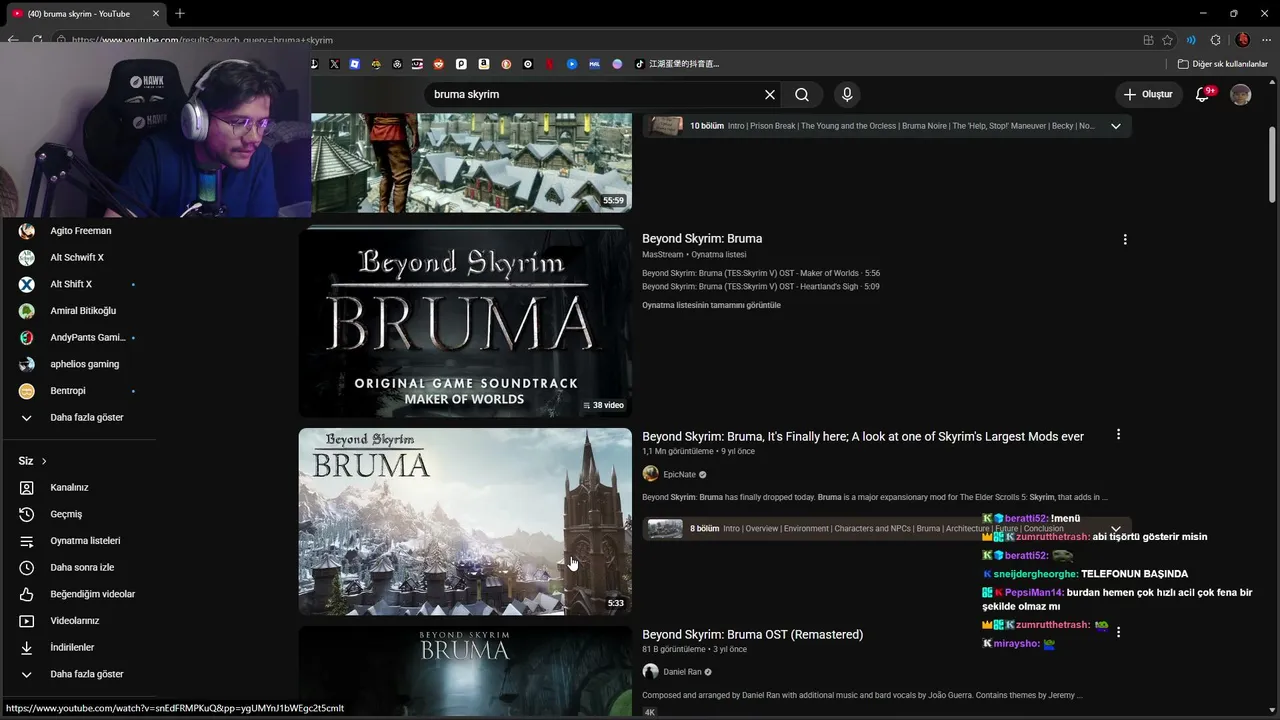The height and width of the screenshot is (720, 1280).
Task: Click the EpicNate channel avatar
Action: 650,474
